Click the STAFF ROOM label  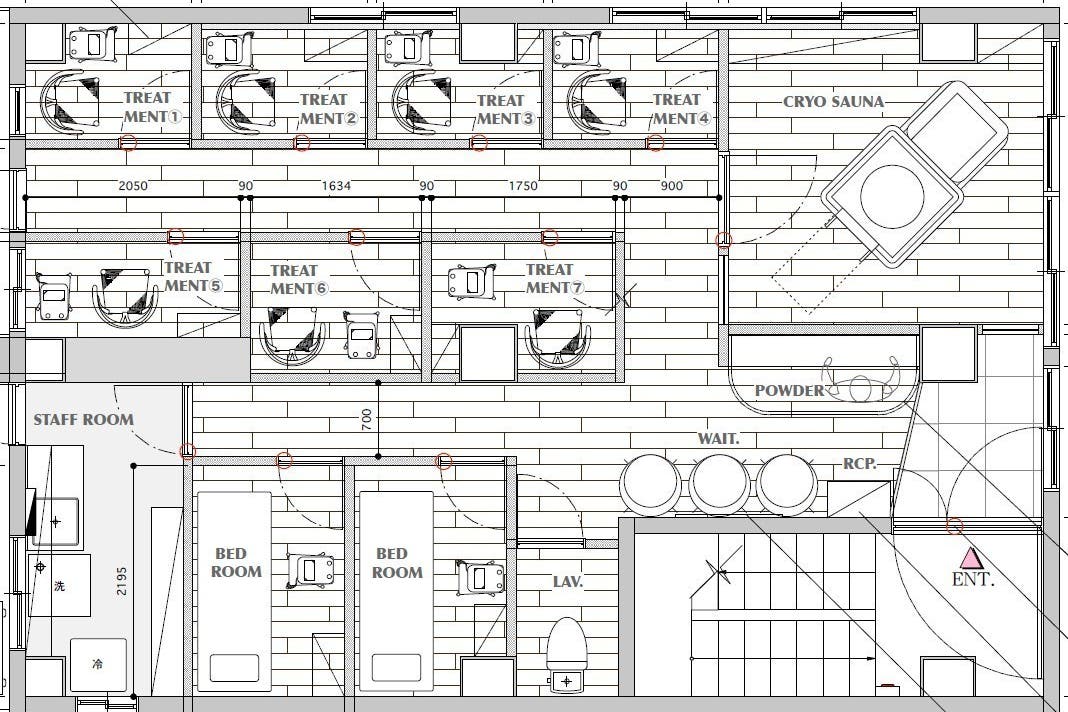[83, 420]
